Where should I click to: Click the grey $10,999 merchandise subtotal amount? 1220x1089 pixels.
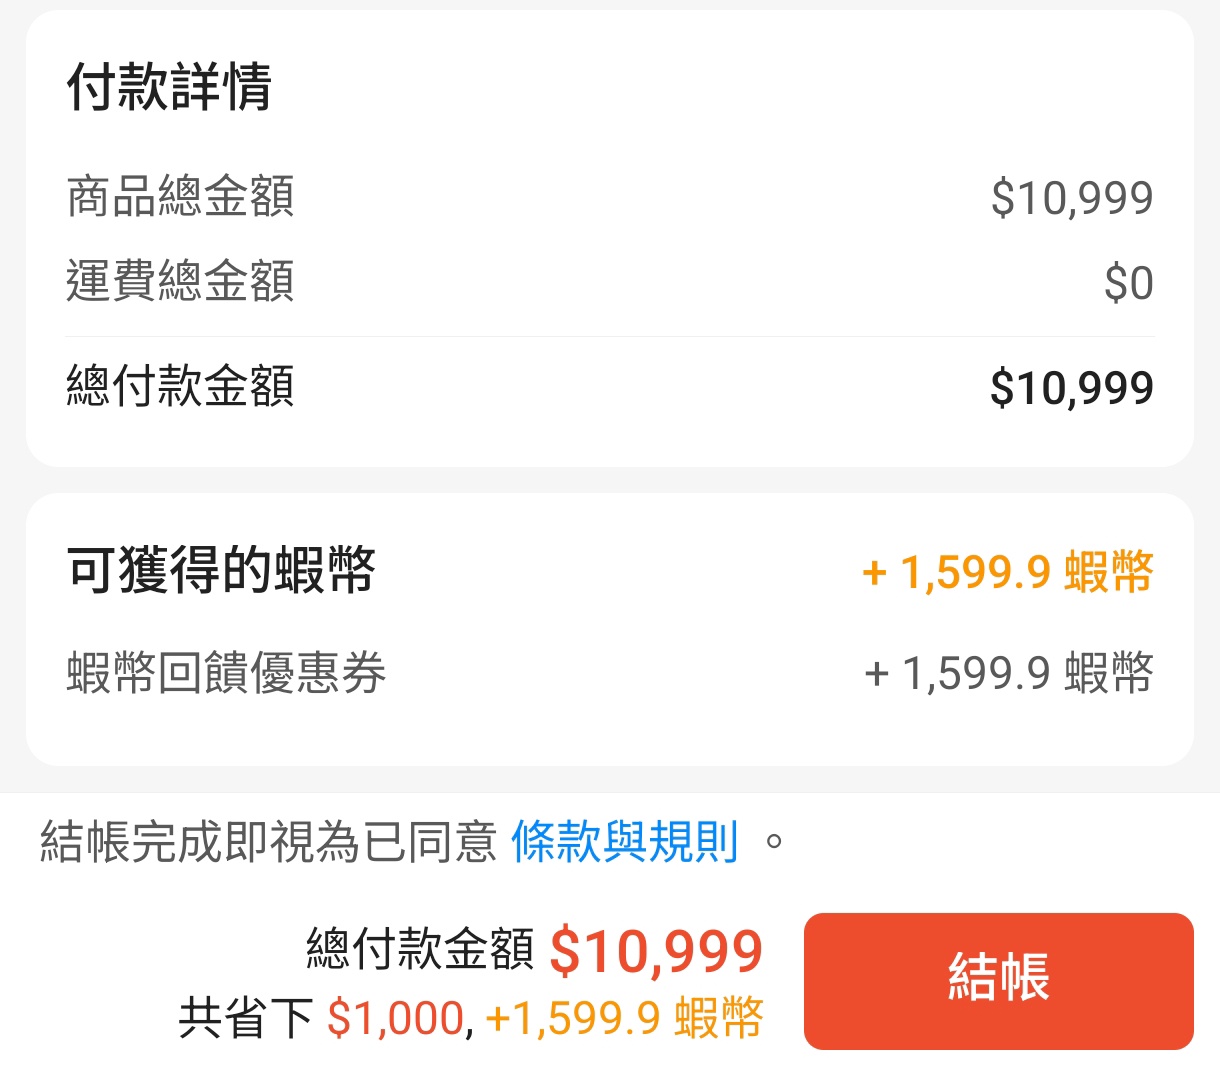(1071, 198)
